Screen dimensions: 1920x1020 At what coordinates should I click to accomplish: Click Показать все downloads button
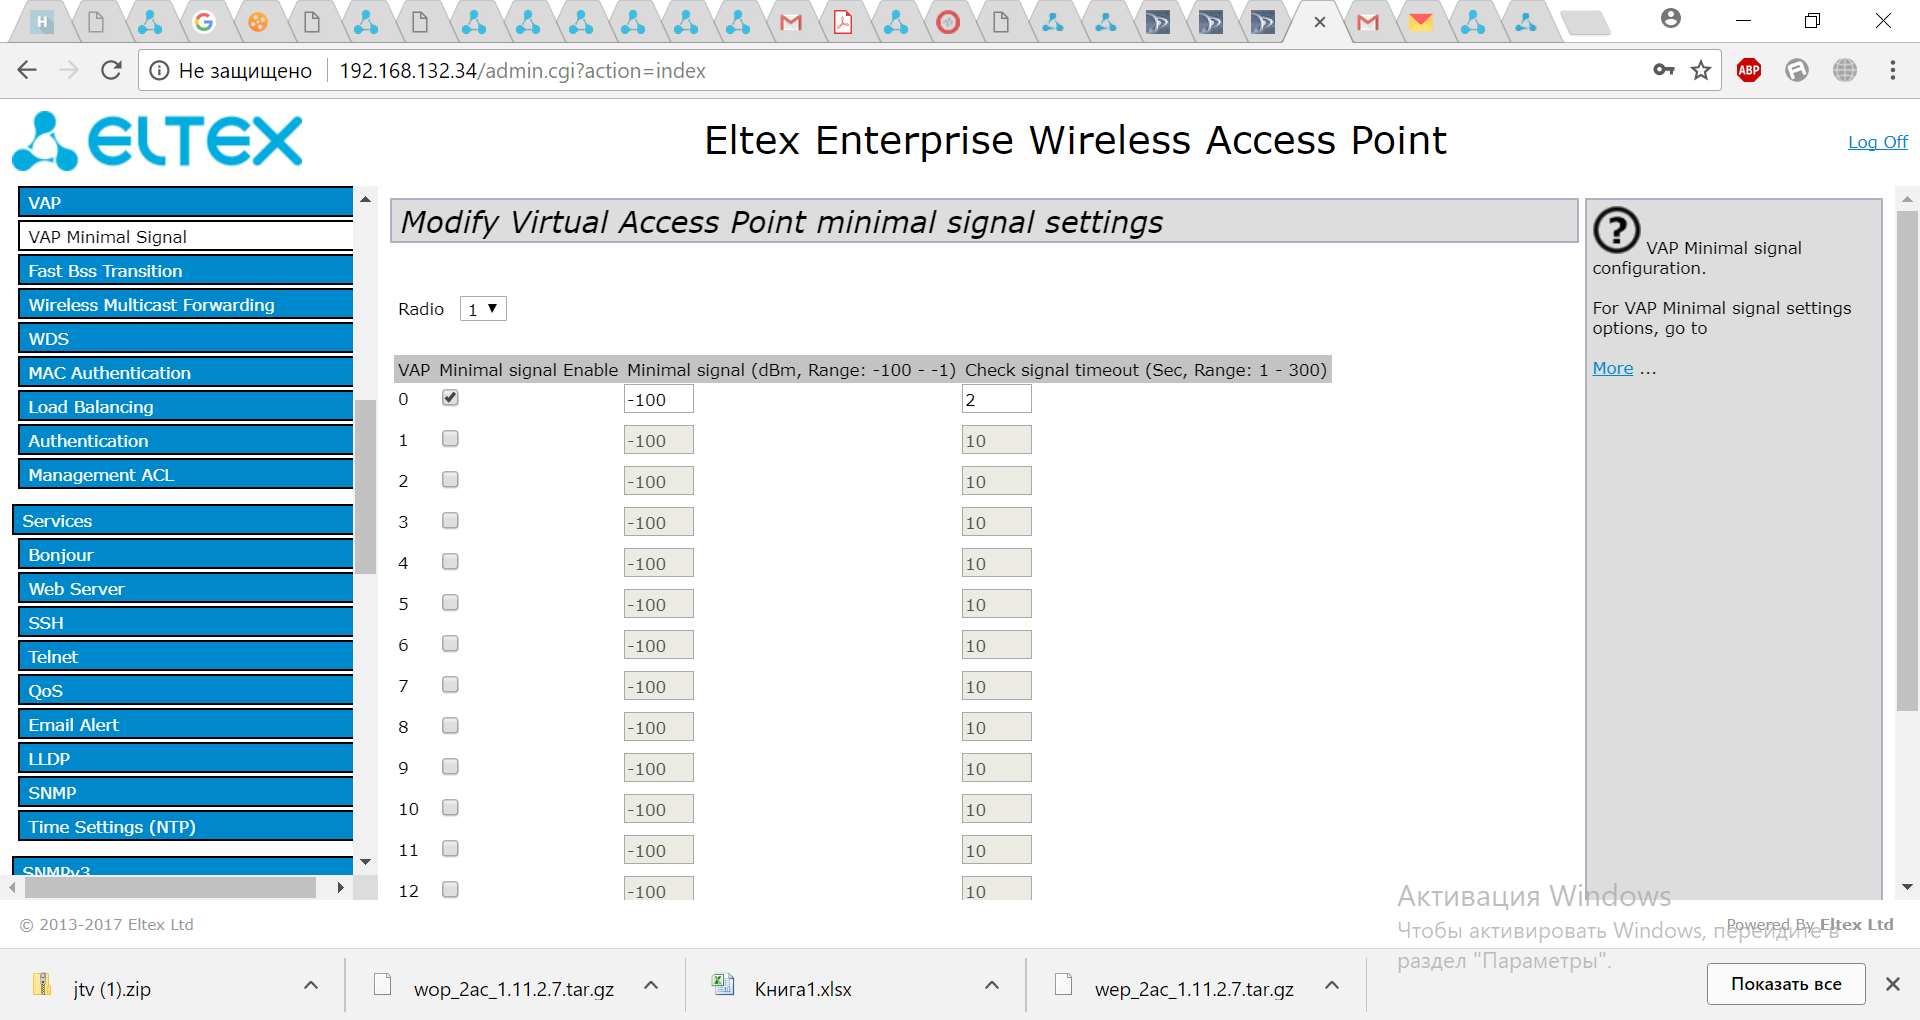click(1786, 984)
